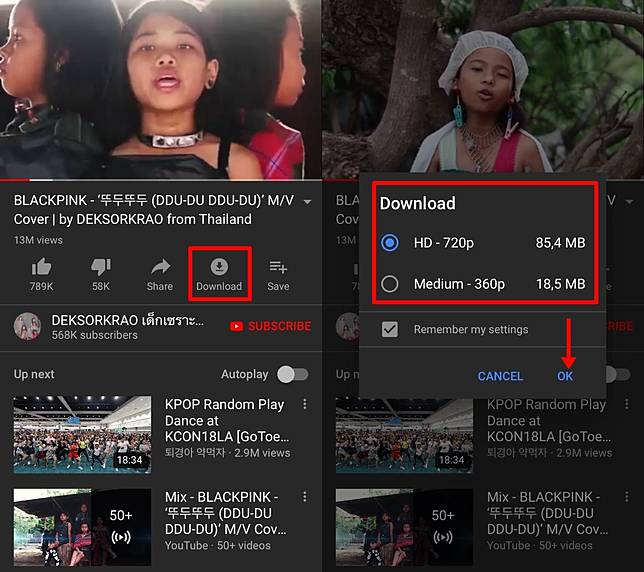This screenshot has width=644, height=572.
Task: Tap the red SUBSCRIBE button
Action: (270, 326)
